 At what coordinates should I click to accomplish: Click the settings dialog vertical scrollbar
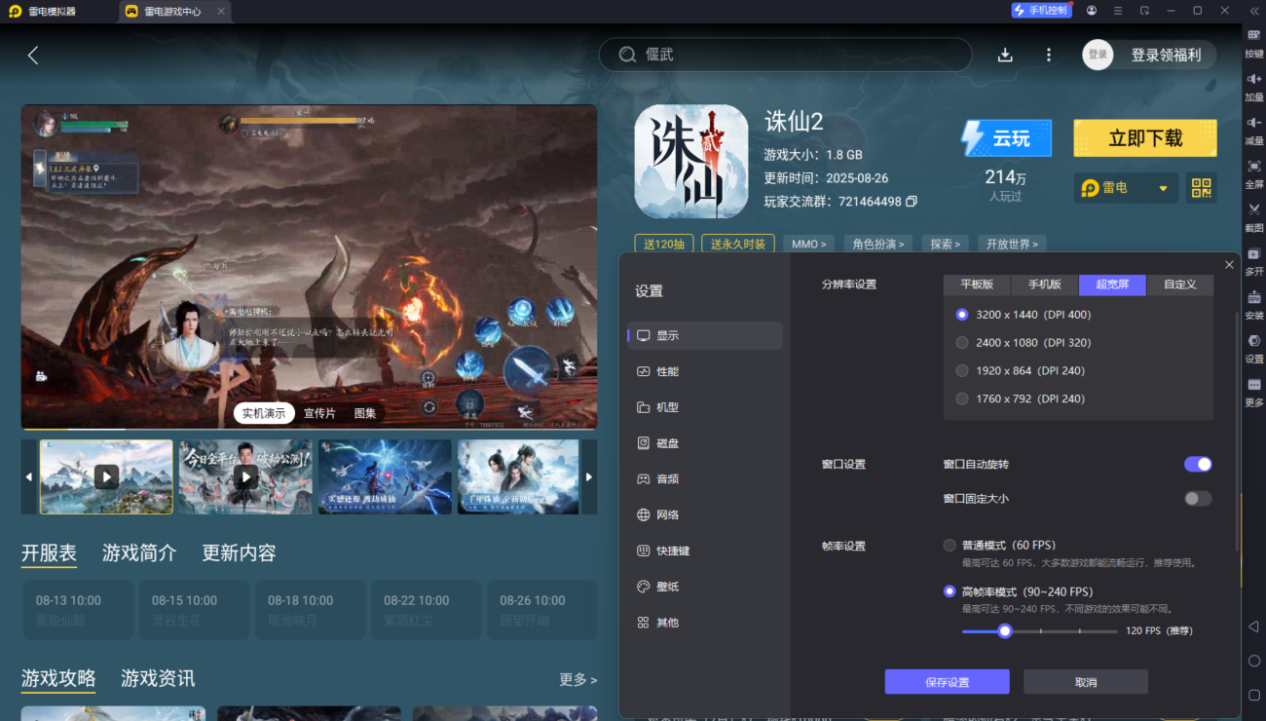click(1238, 430)
